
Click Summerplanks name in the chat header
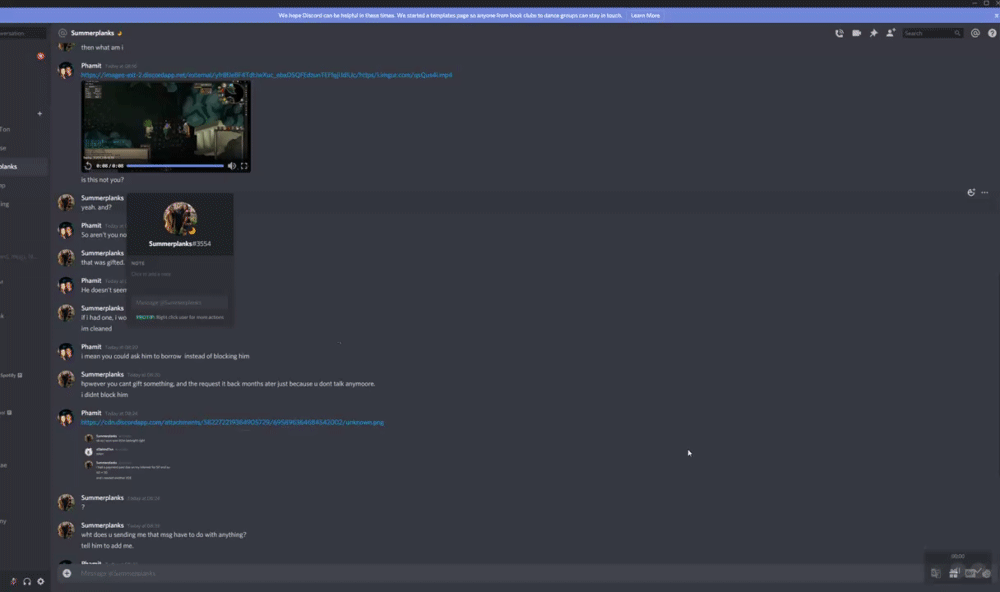tap(92, 33)
